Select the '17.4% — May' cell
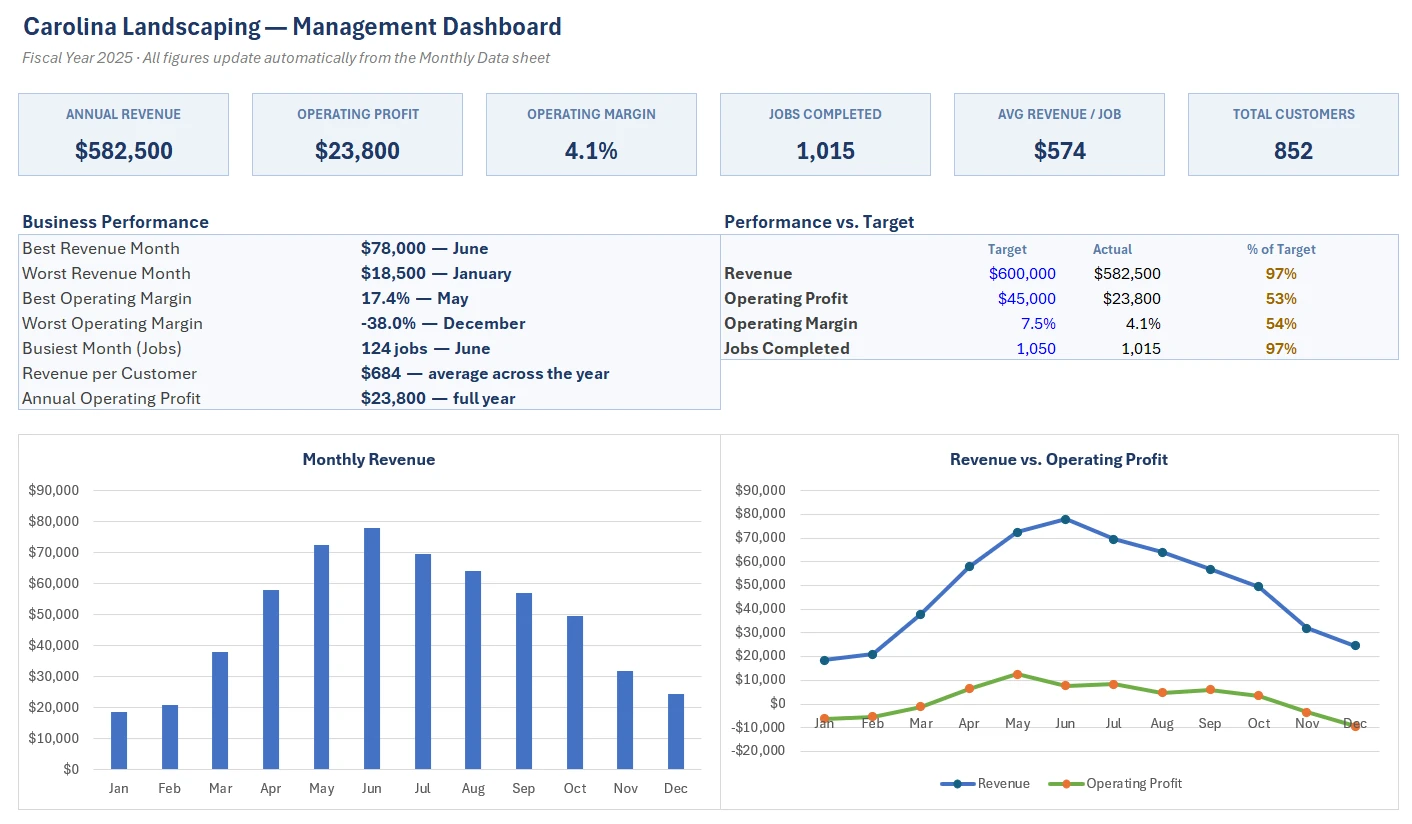 click(x=415, y=298)
